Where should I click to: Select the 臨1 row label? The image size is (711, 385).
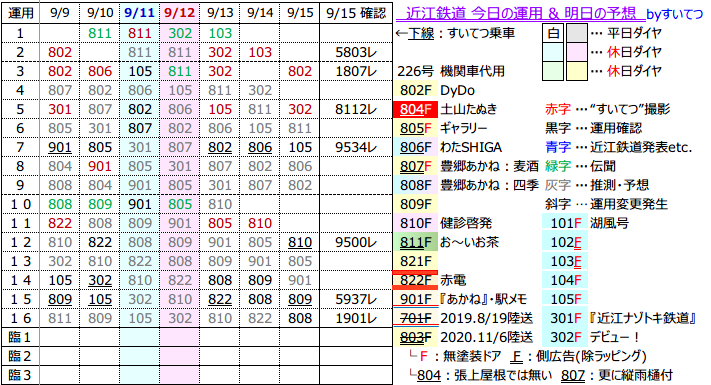[20, 337]
